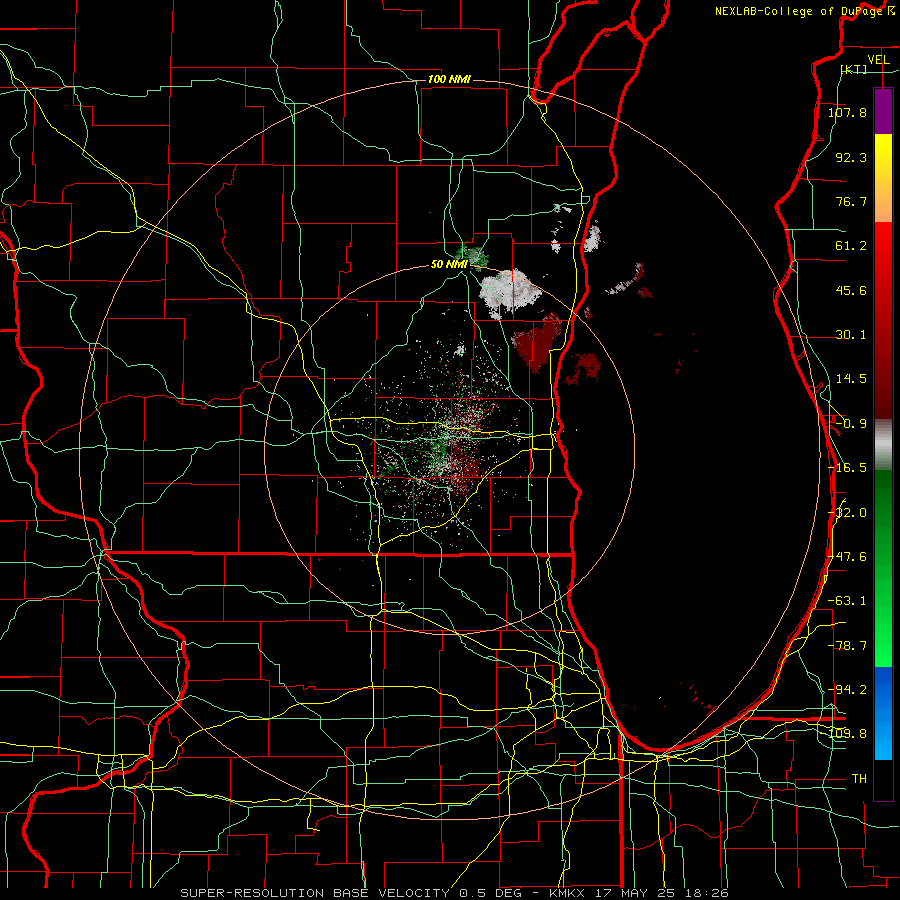This screenshot has height=900, width=900.
Task: Select the 14.5 value on velocity scale
Action: click(851, 379)
